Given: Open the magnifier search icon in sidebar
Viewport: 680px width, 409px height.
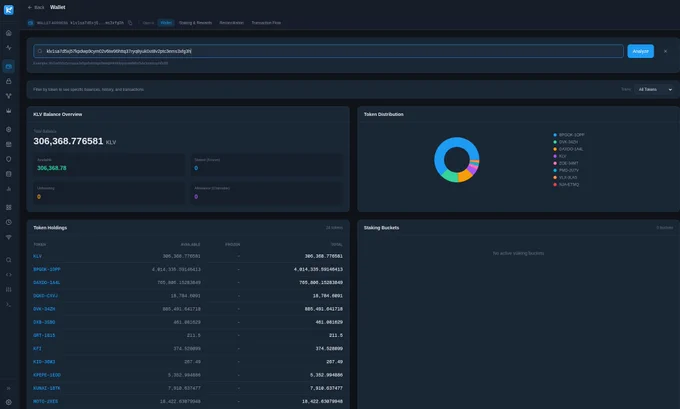Looking at the screenshot, I should pyautogui.click(x=9, y=260).
